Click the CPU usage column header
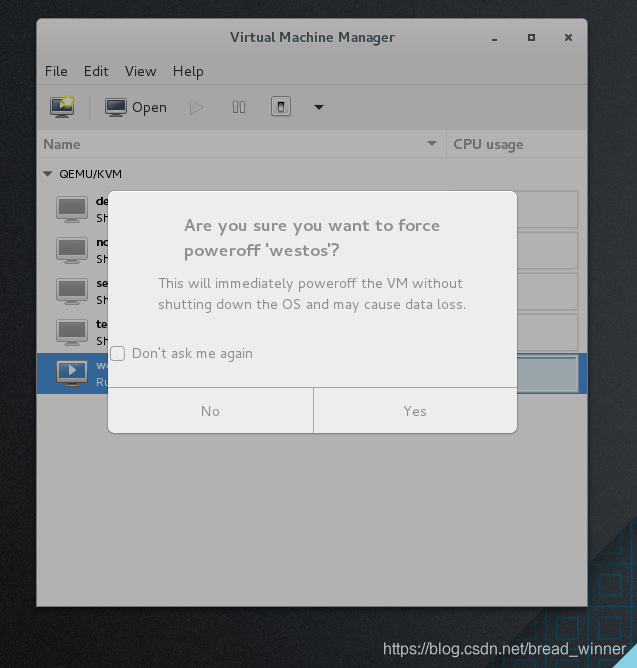Image resolution: width=637 pixels, height=668 pixels. click(x=517, y=144)
